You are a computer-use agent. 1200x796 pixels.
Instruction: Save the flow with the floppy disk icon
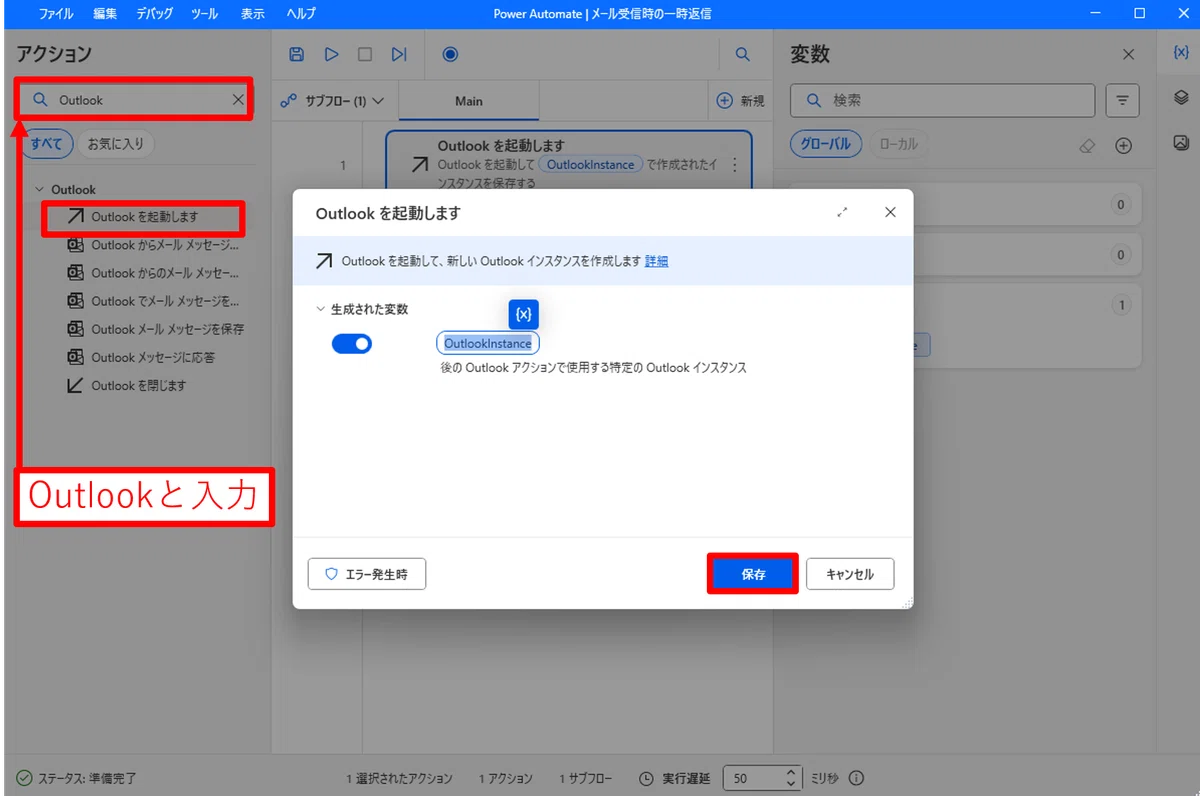pyautogui.click(x=296, y=54)
